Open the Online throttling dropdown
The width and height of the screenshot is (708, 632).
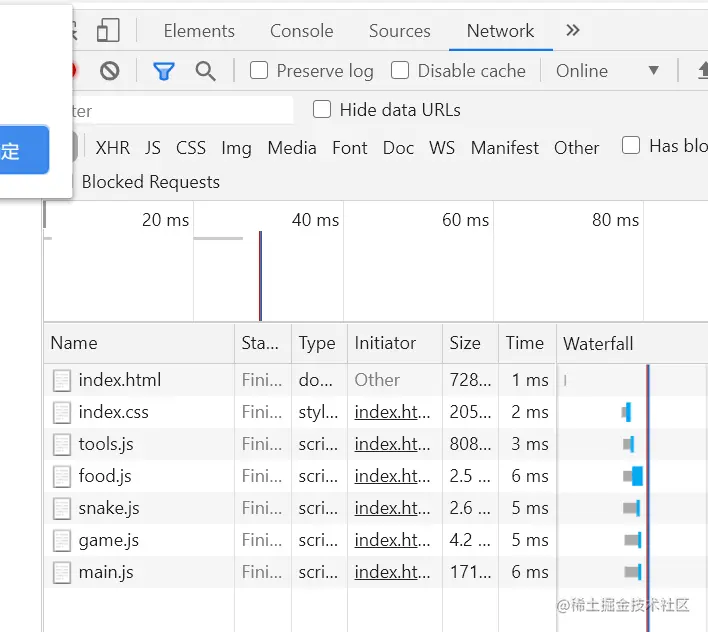[608, 71]
